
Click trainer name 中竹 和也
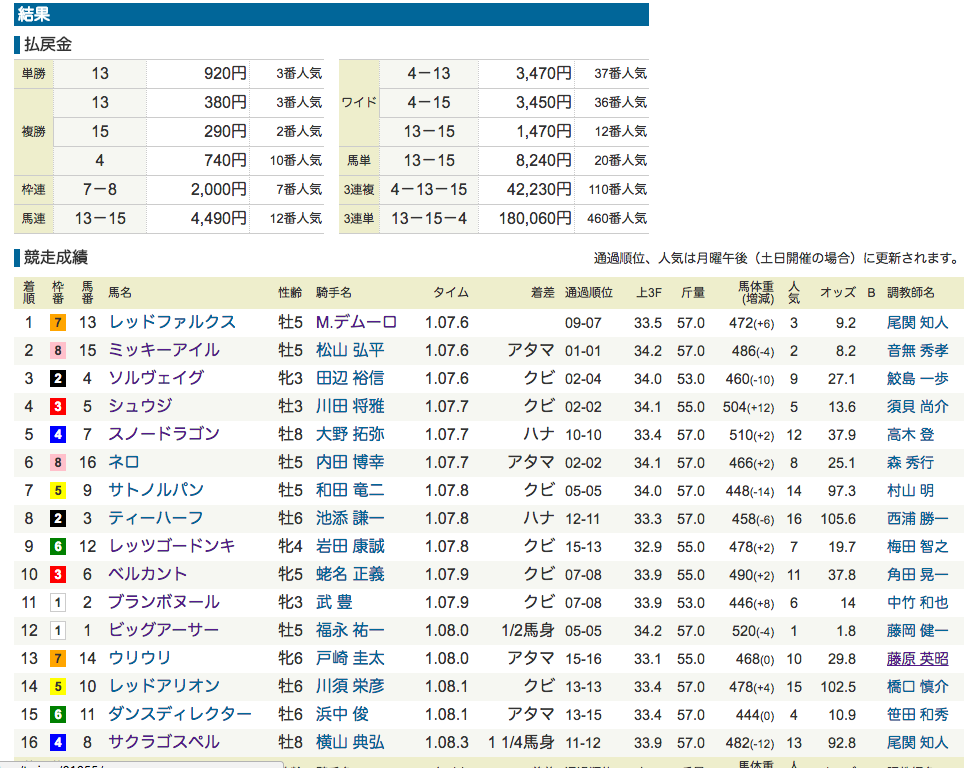(917, 603)
